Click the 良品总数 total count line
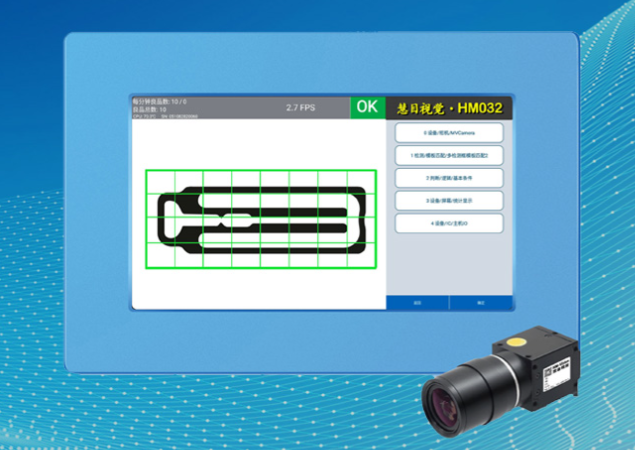Screen dimensions: 635x450 150,108
